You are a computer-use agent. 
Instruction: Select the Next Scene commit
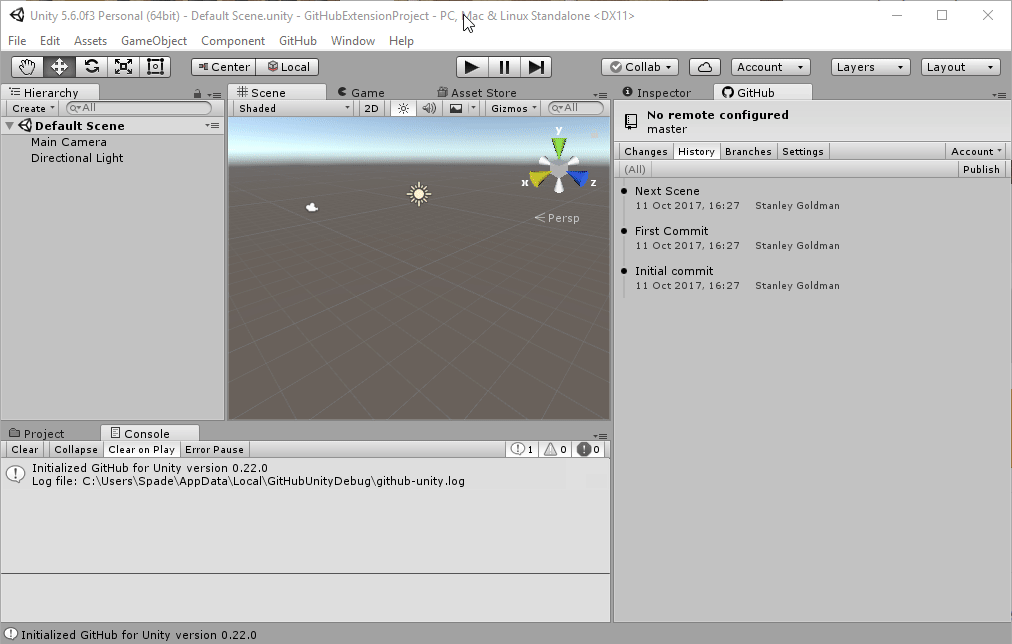813,198
